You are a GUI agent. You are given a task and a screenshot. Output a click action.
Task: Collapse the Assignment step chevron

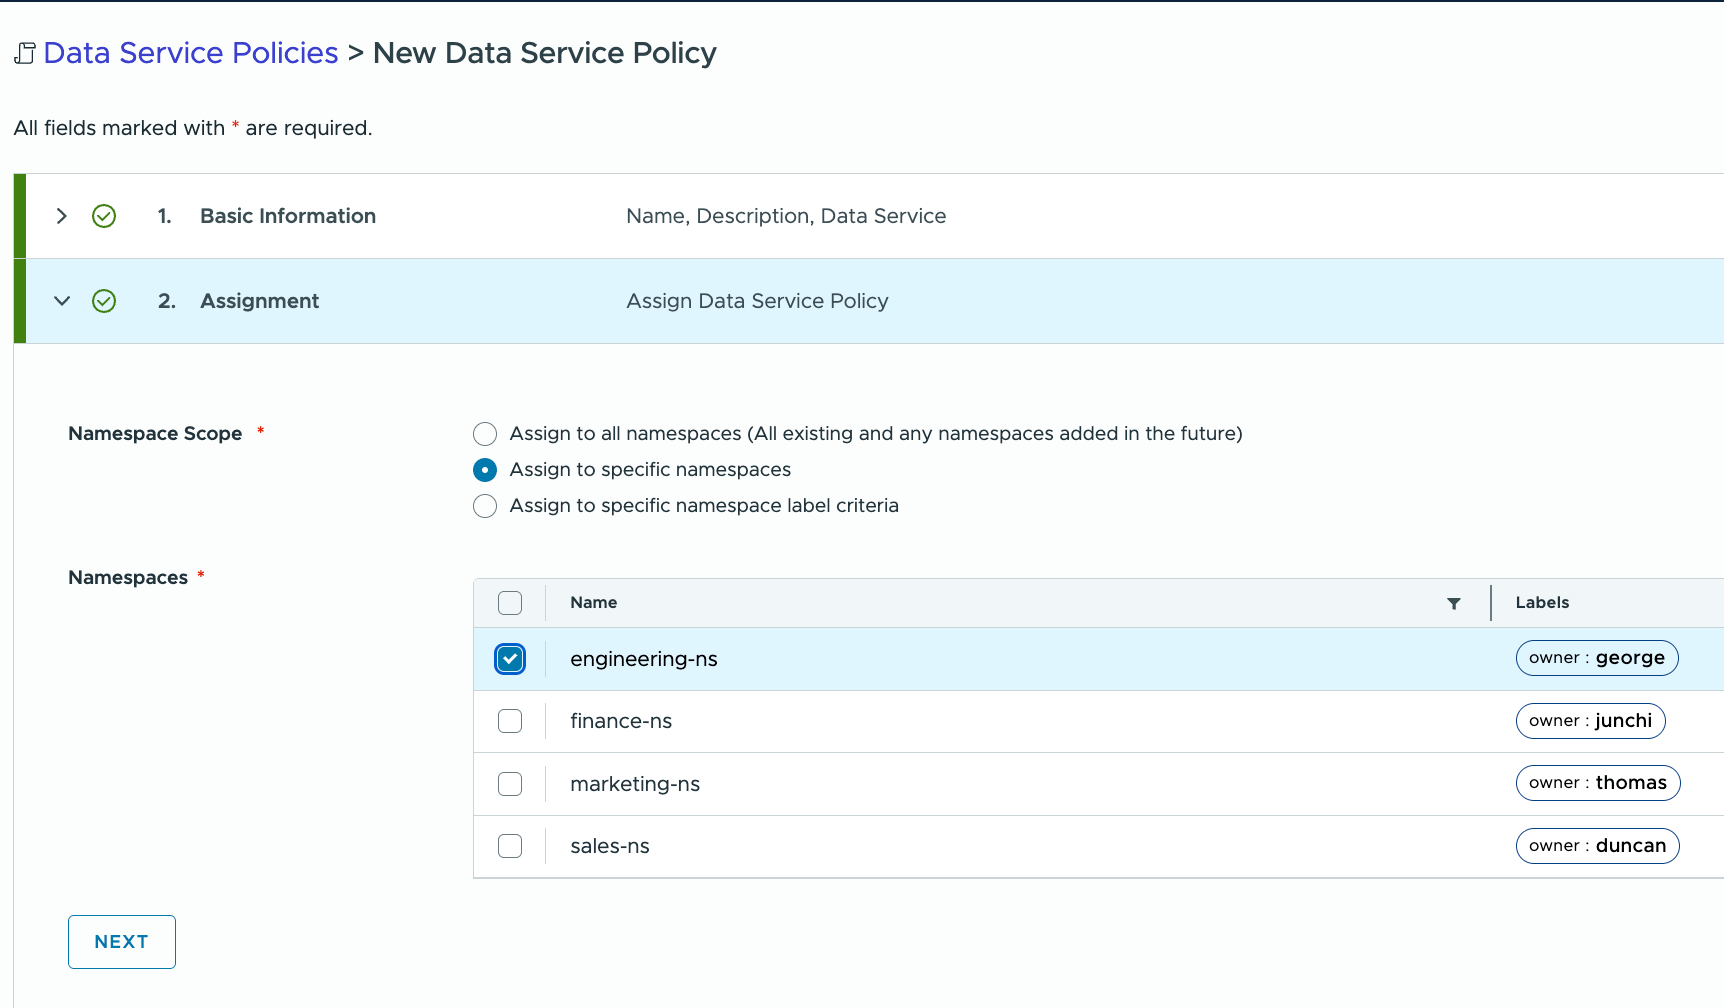point(62,301)
